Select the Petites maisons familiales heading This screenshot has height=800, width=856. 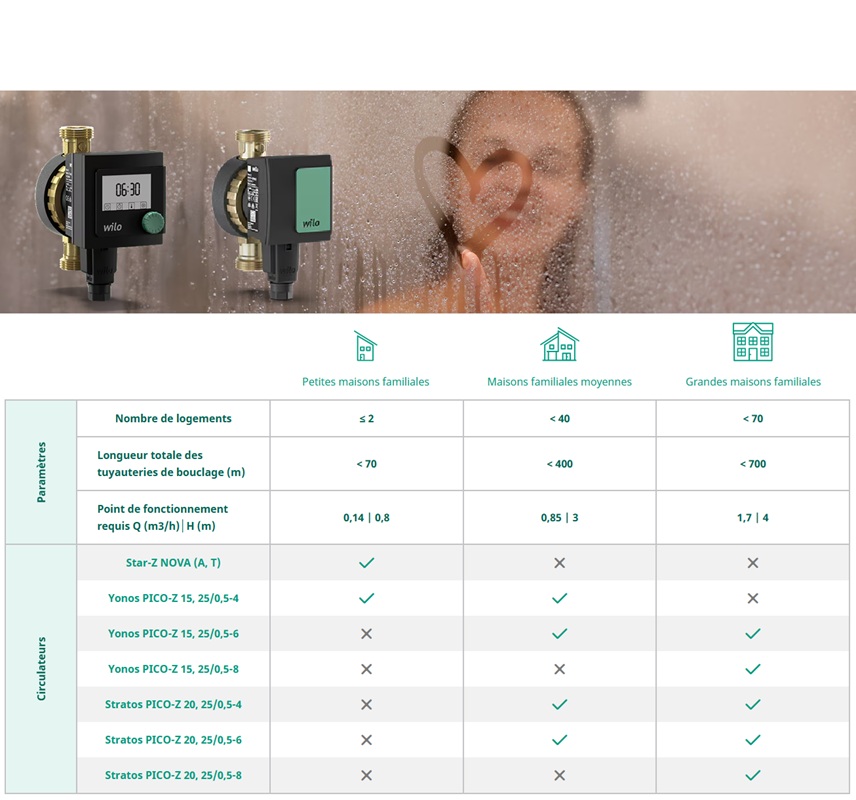coord(366,382)
